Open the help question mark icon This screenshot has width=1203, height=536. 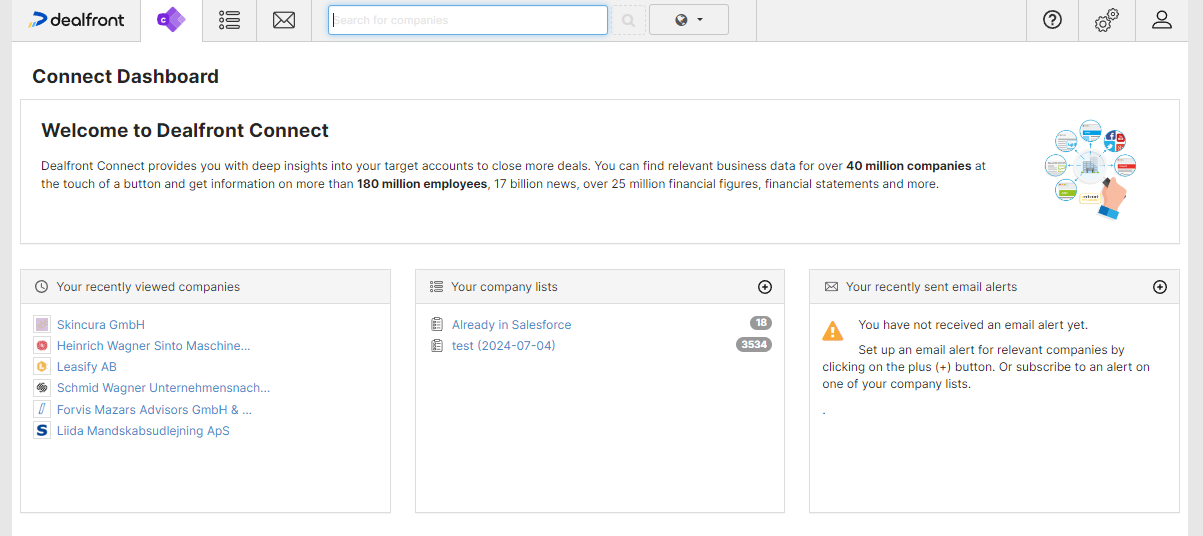(1052, 20)
